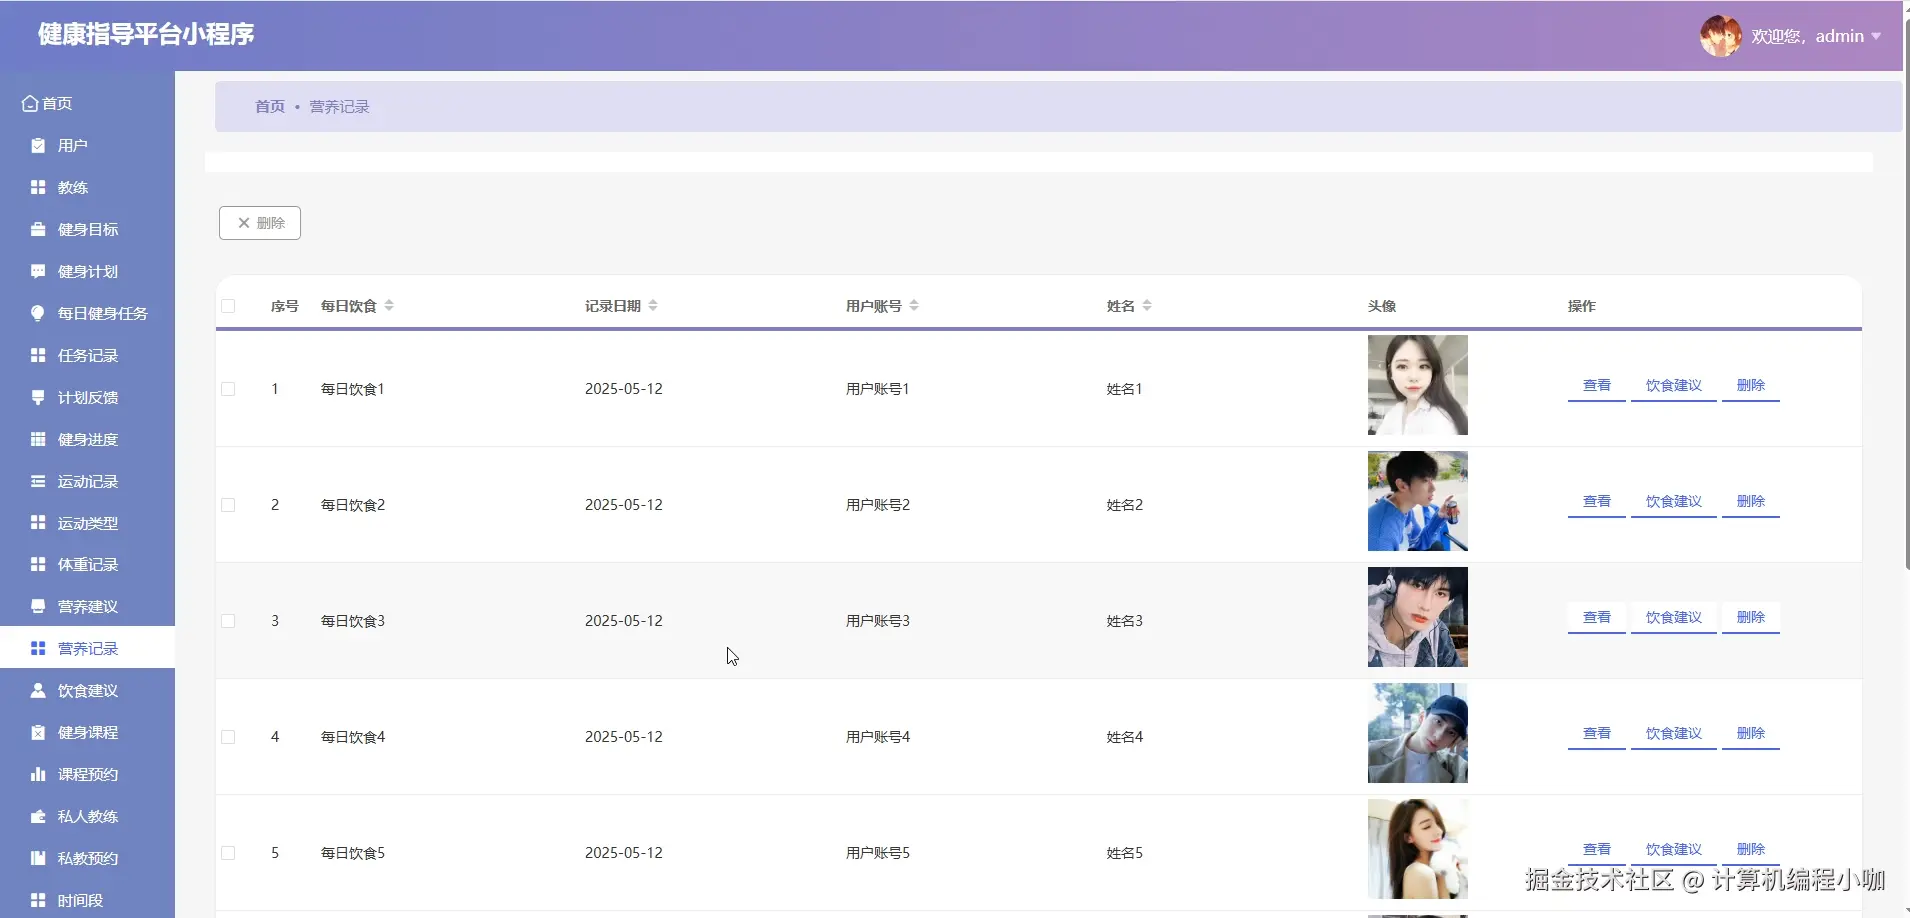Screen dimensions: 1910x918
Task: Click the 用户 sidebar icon
Action: 38,146
